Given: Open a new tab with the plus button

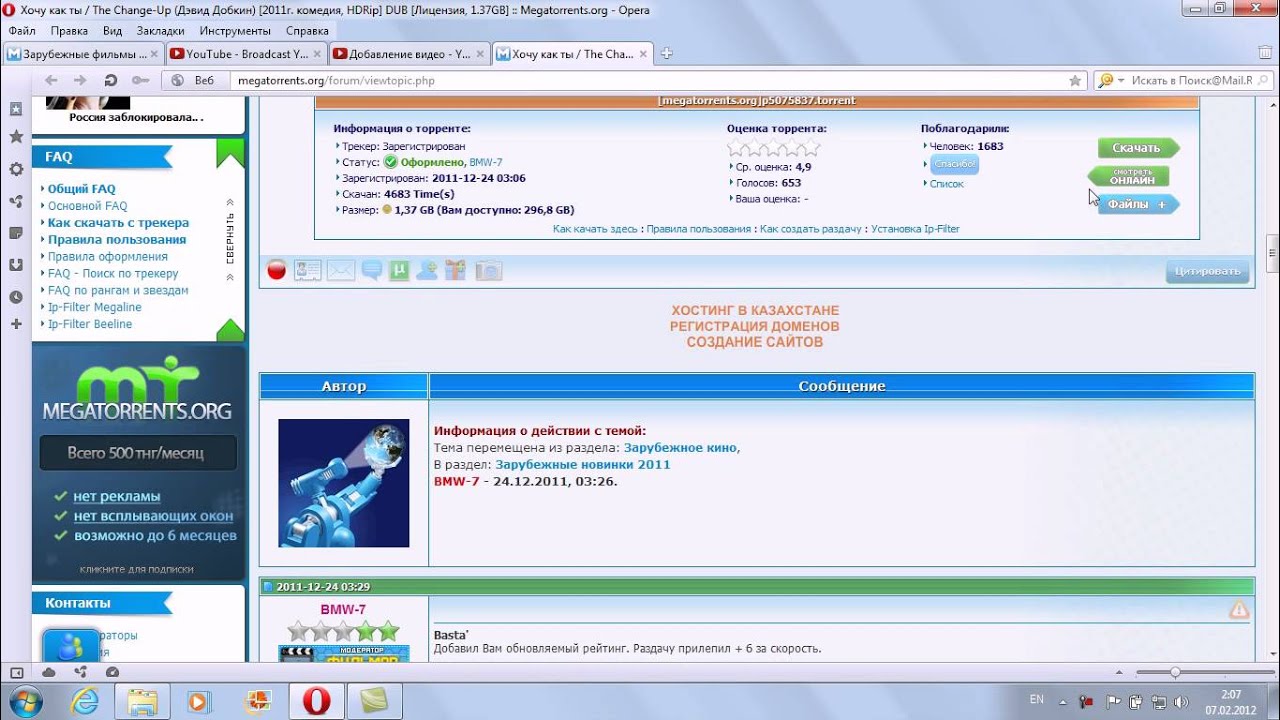Looking at the screenshot, I should click(667, 54).
